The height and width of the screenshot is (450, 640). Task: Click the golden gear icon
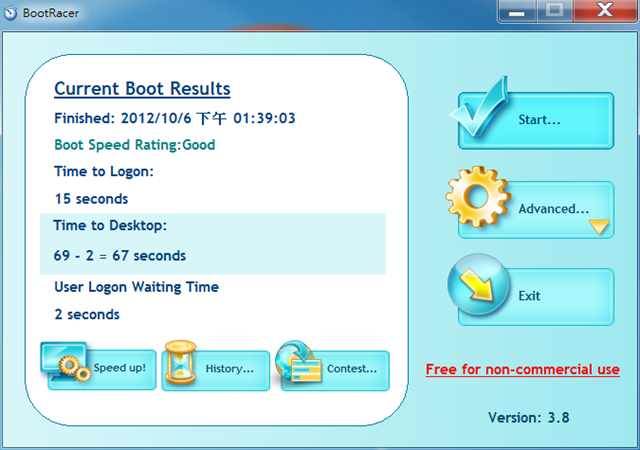pyautogui.click(x=478, y=197)
